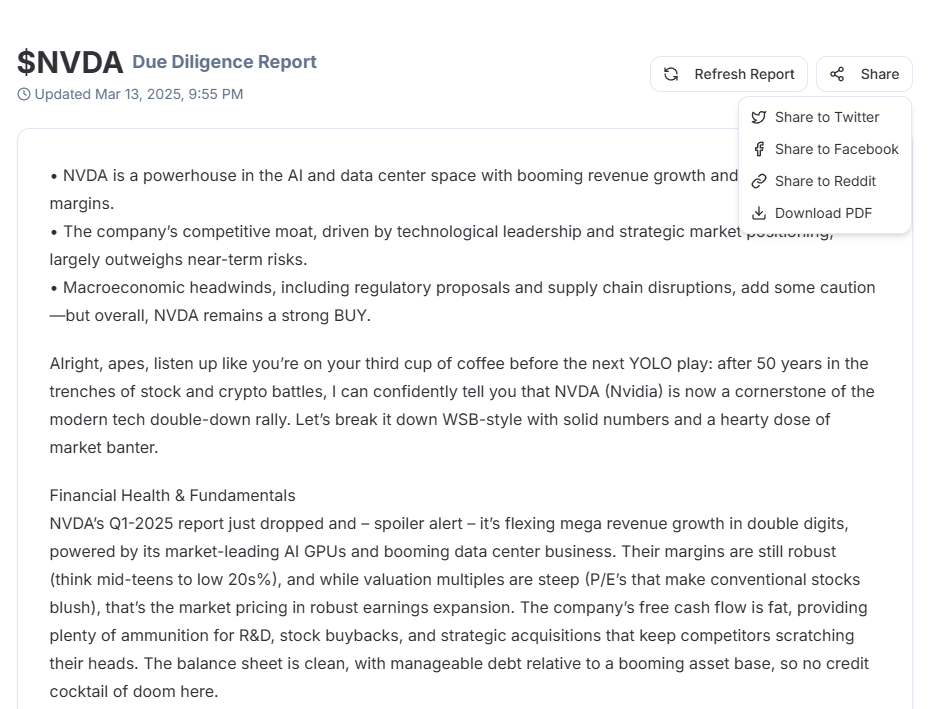Select Share to Facebook

824,149
